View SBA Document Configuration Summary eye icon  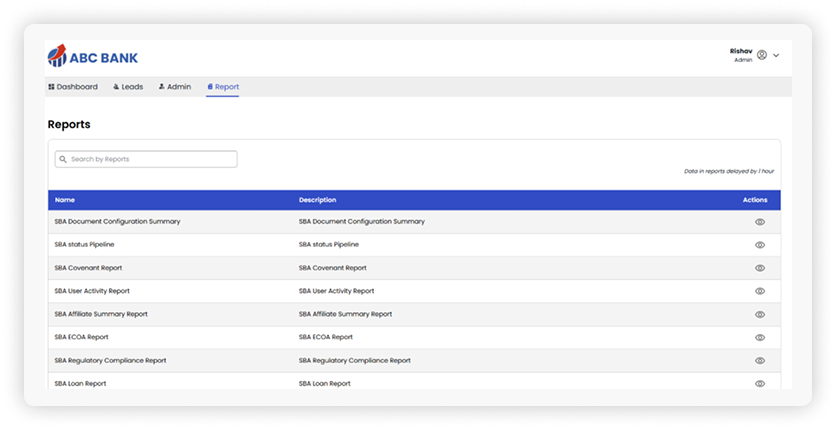click(760, 222)
